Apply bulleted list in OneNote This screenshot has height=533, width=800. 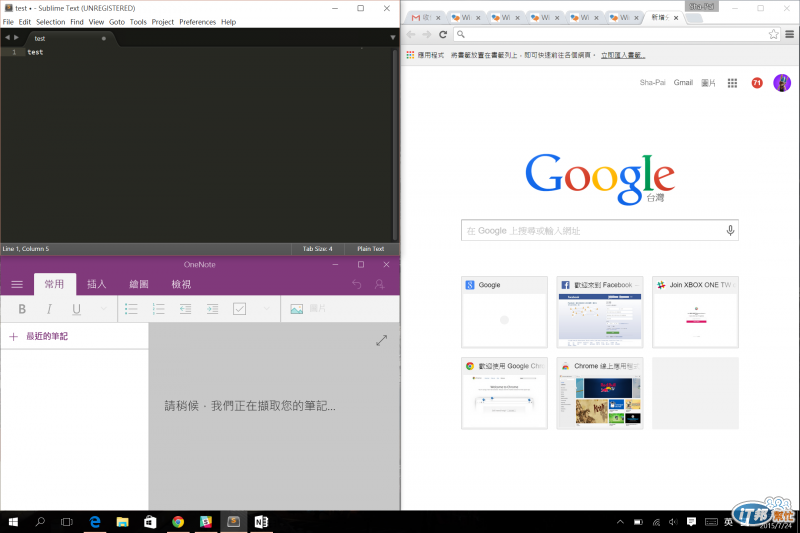(x=131, y=309)
